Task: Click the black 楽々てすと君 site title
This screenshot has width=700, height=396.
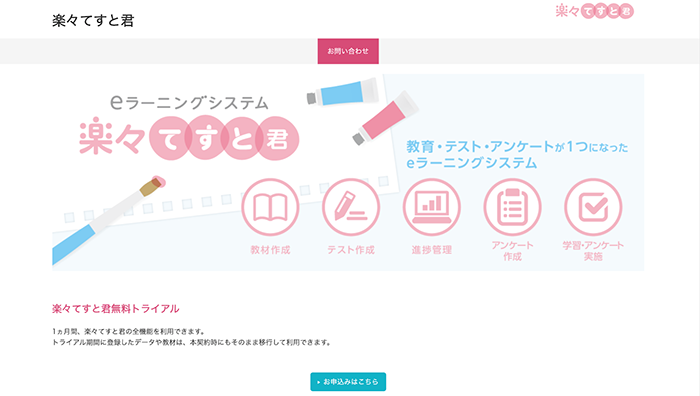Action: coord(93,21)
